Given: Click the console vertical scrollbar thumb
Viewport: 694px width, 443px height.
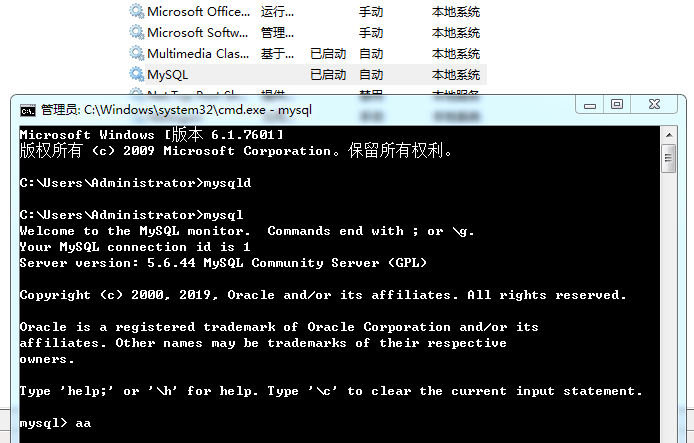Looking at the screenshot, I should [668, 158].
